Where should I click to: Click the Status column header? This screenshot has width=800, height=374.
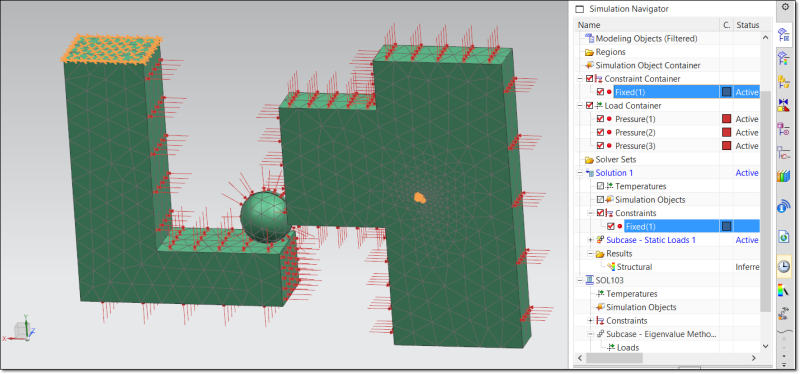[x=747, y=25]
